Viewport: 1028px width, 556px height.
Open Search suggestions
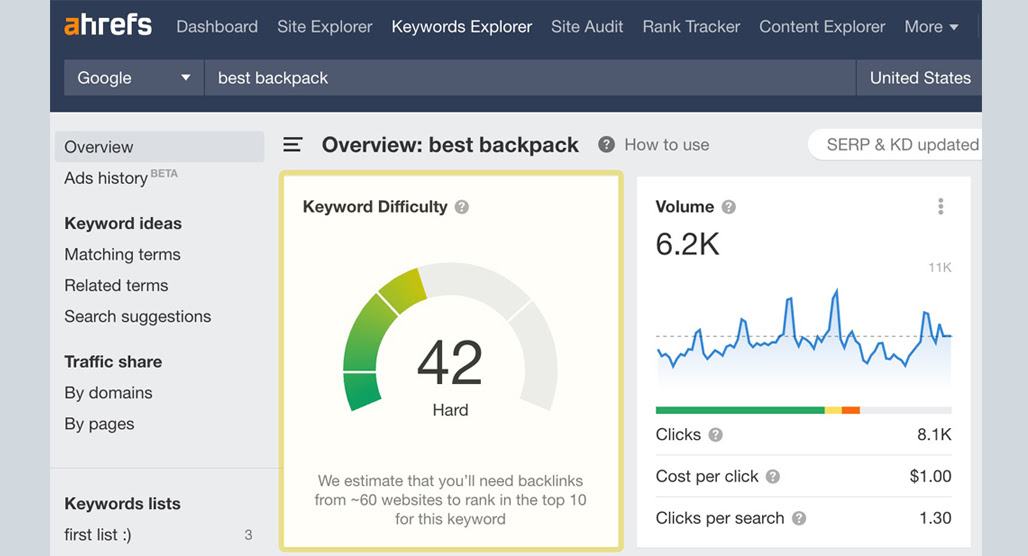138,317
